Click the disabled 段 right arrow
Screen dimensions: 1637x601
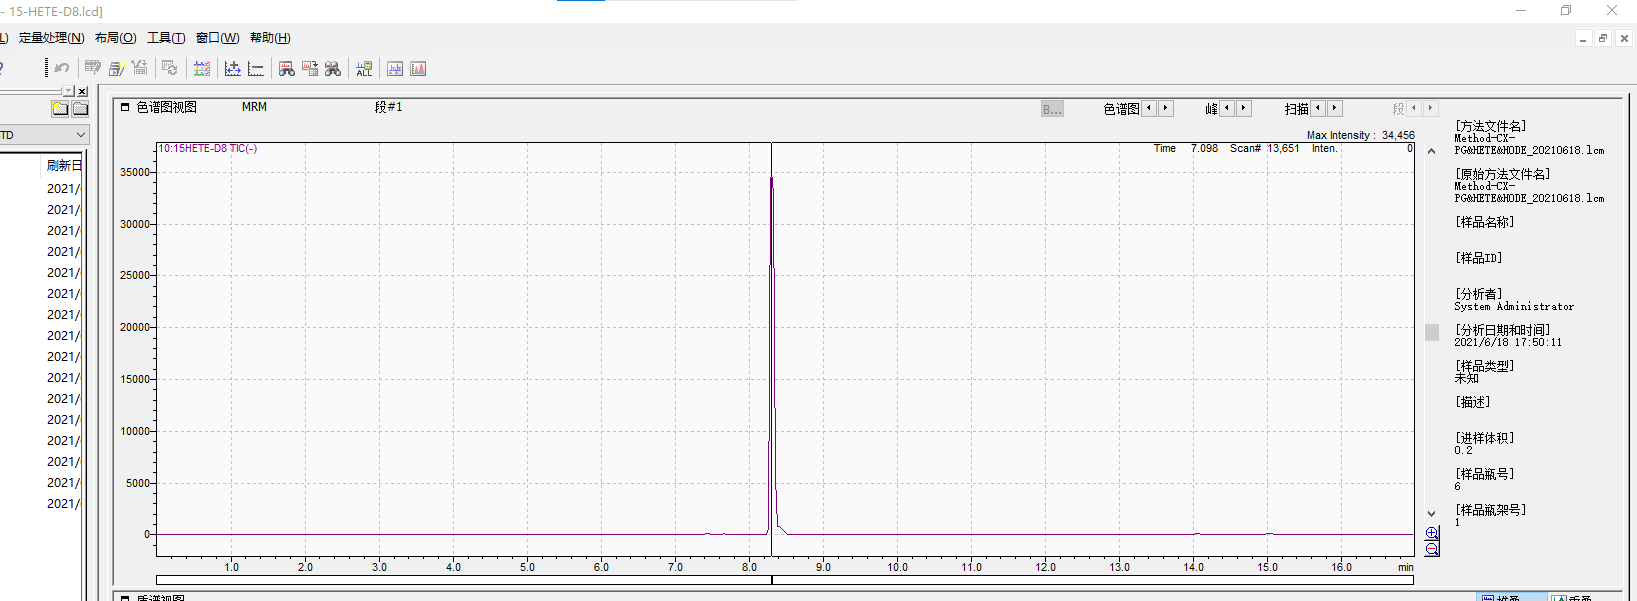pos(1430,108)
